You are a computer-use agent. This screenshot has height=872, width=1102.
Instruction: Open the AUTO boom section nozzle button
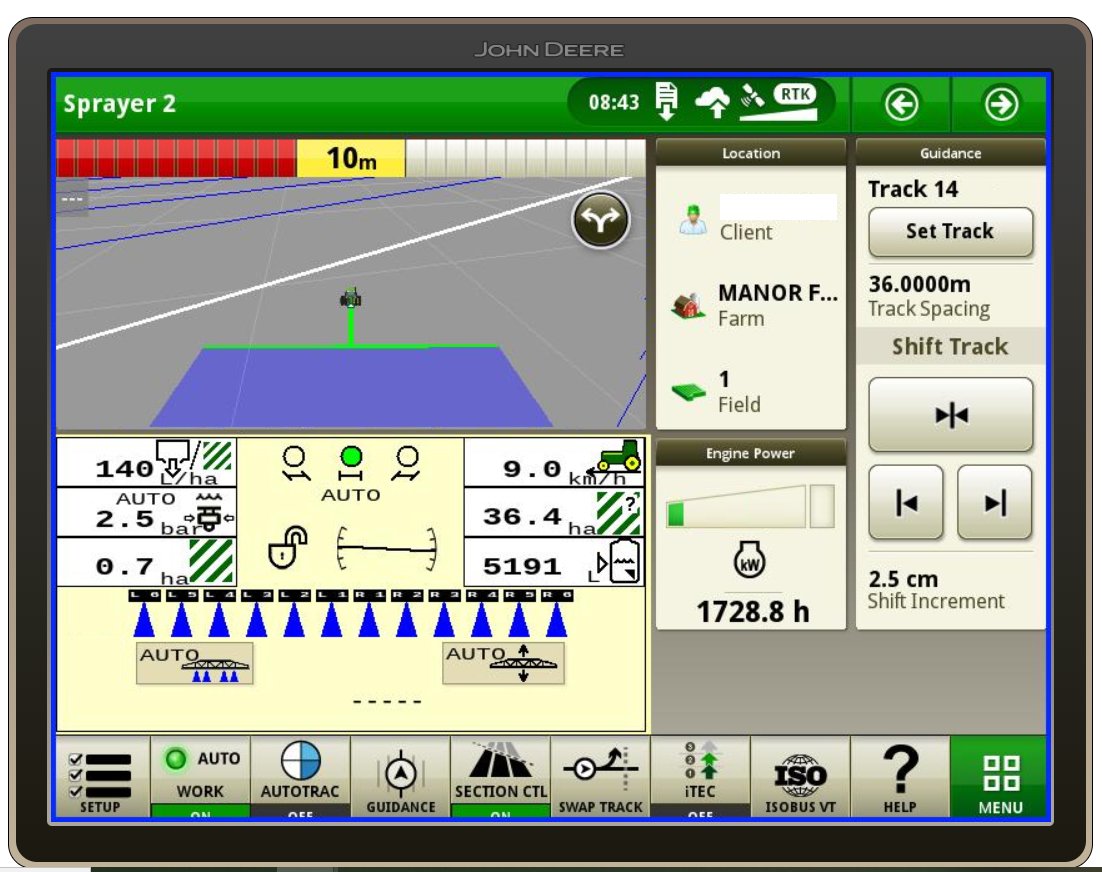point(195,663)
